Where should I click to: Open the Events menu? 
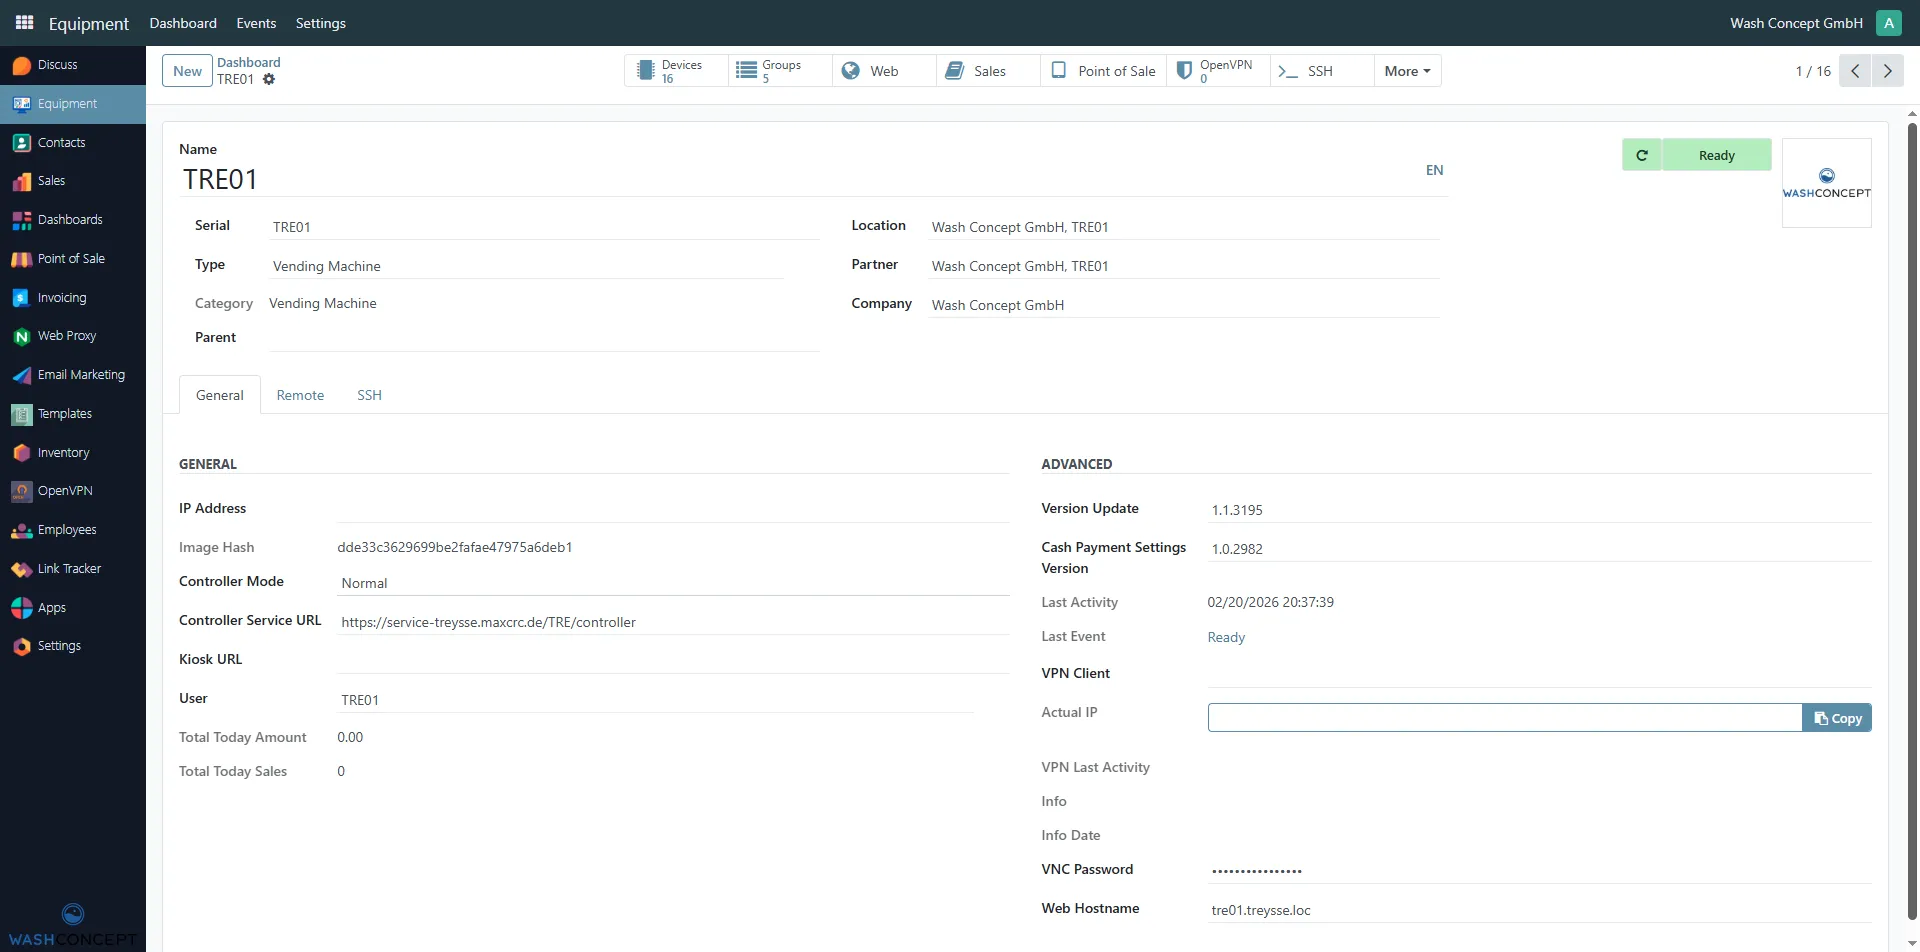(x=256, y=23)
